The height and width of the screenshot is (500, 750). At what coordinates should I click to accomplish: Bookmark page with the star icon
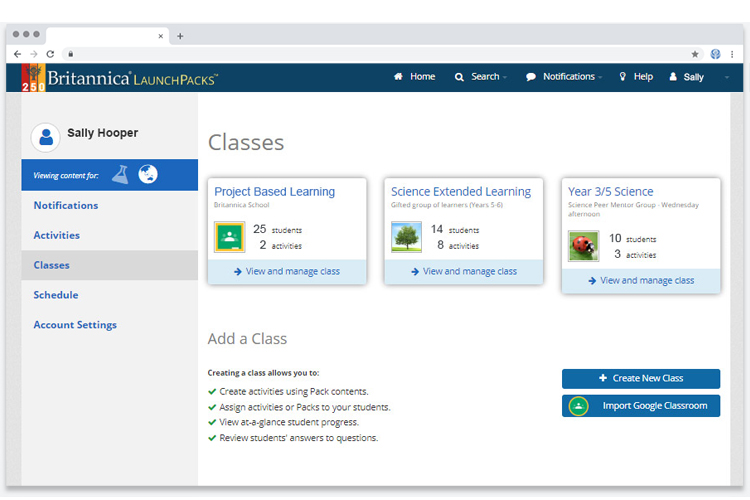coord(695,54)
